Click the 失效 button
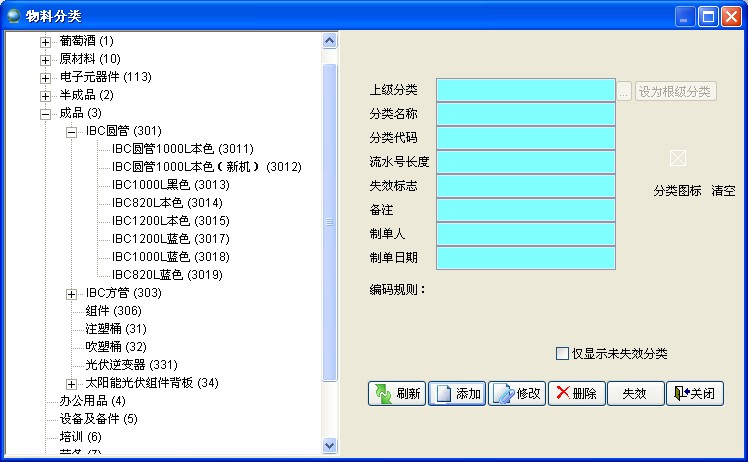 [x=635, y=393]
